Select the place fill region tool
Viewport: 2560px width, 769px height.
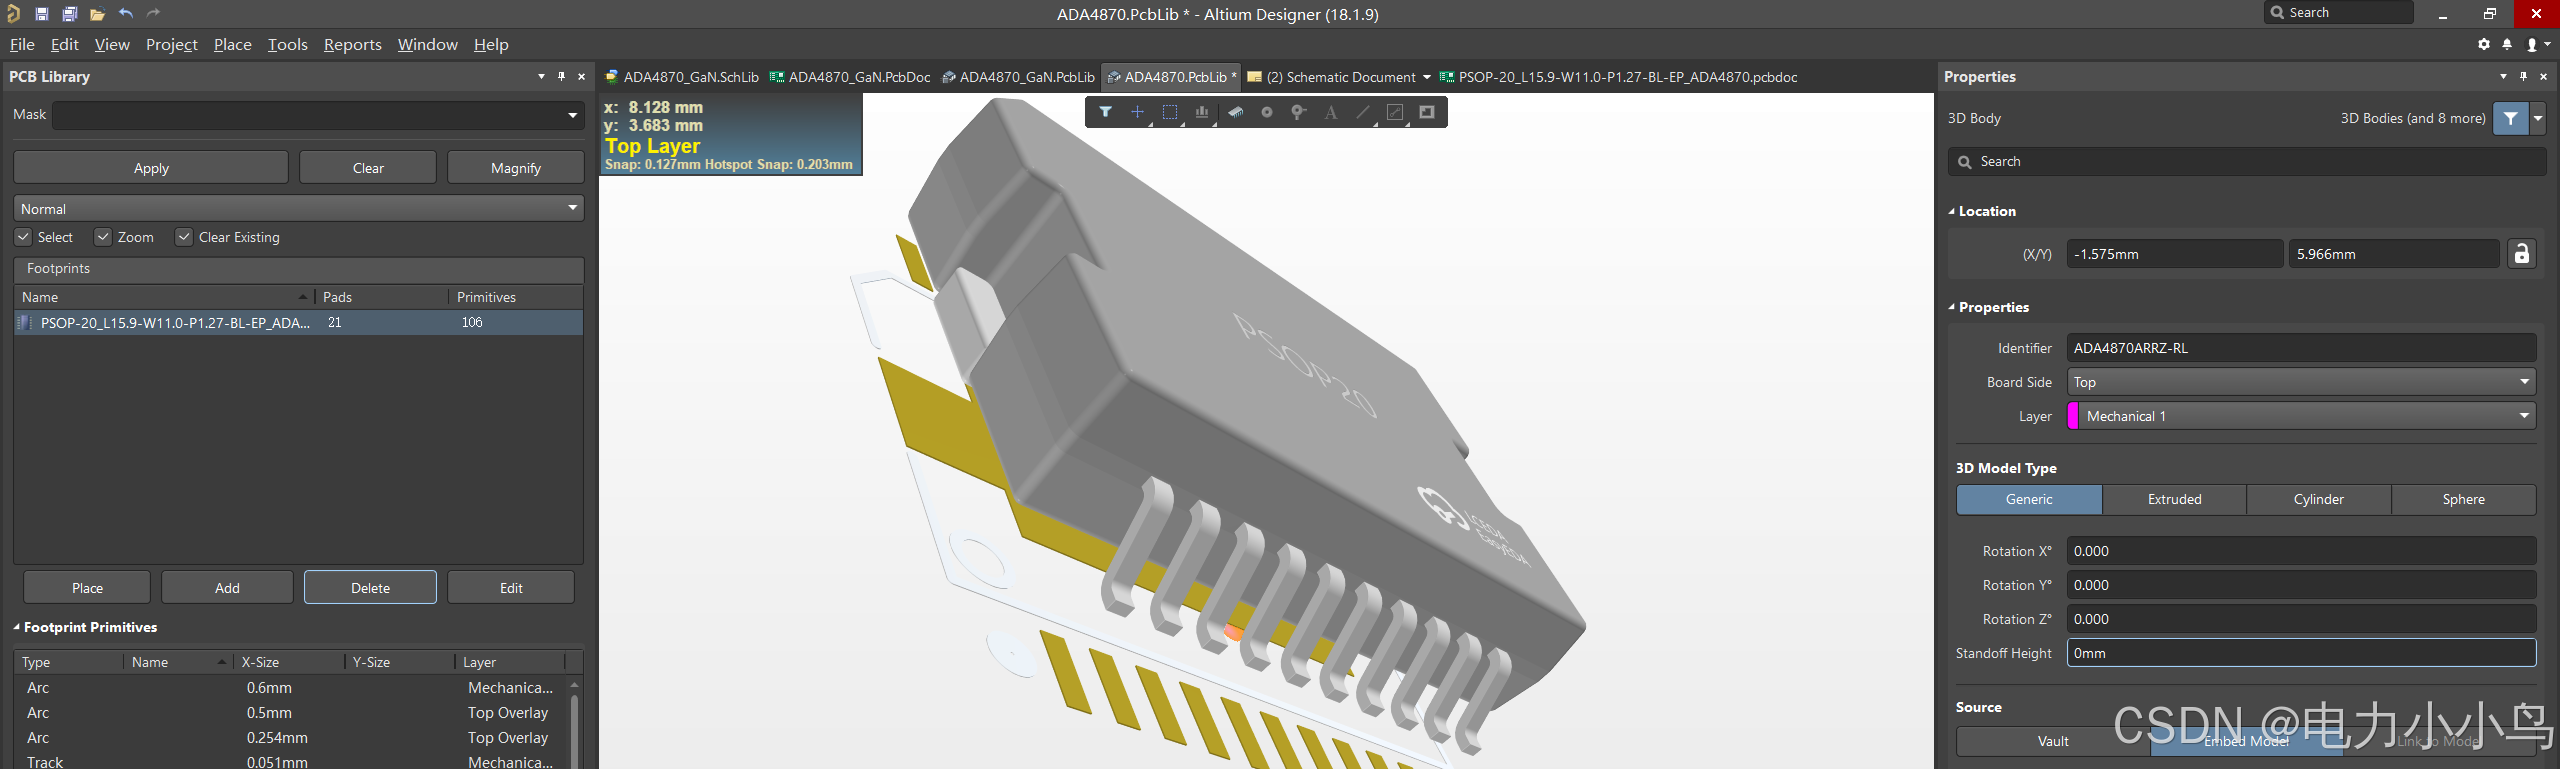(1427, 112)
